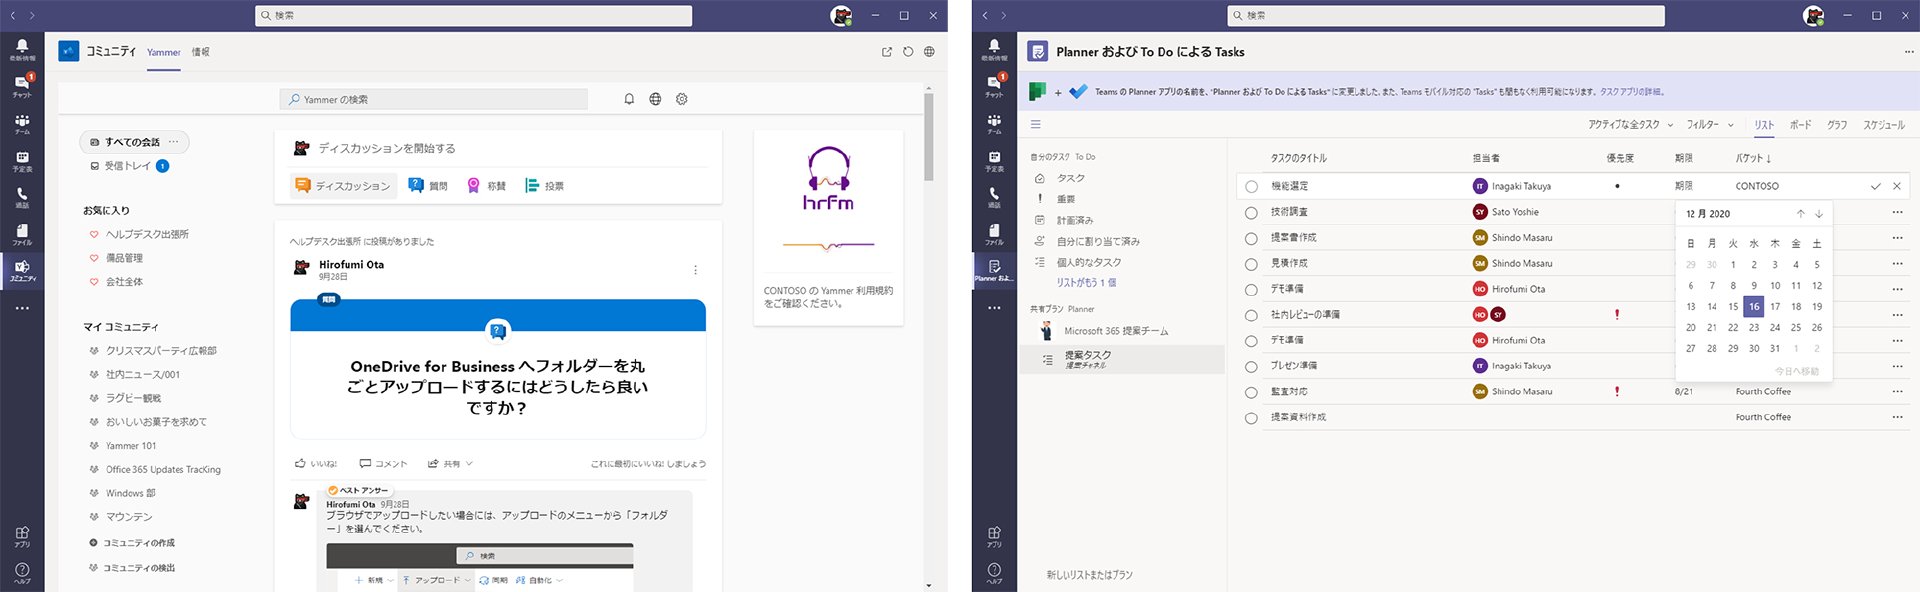Open Yammer settings gear icon
Screen dimensions: 1920x592
pyautogui.click(x=682, y=99)
